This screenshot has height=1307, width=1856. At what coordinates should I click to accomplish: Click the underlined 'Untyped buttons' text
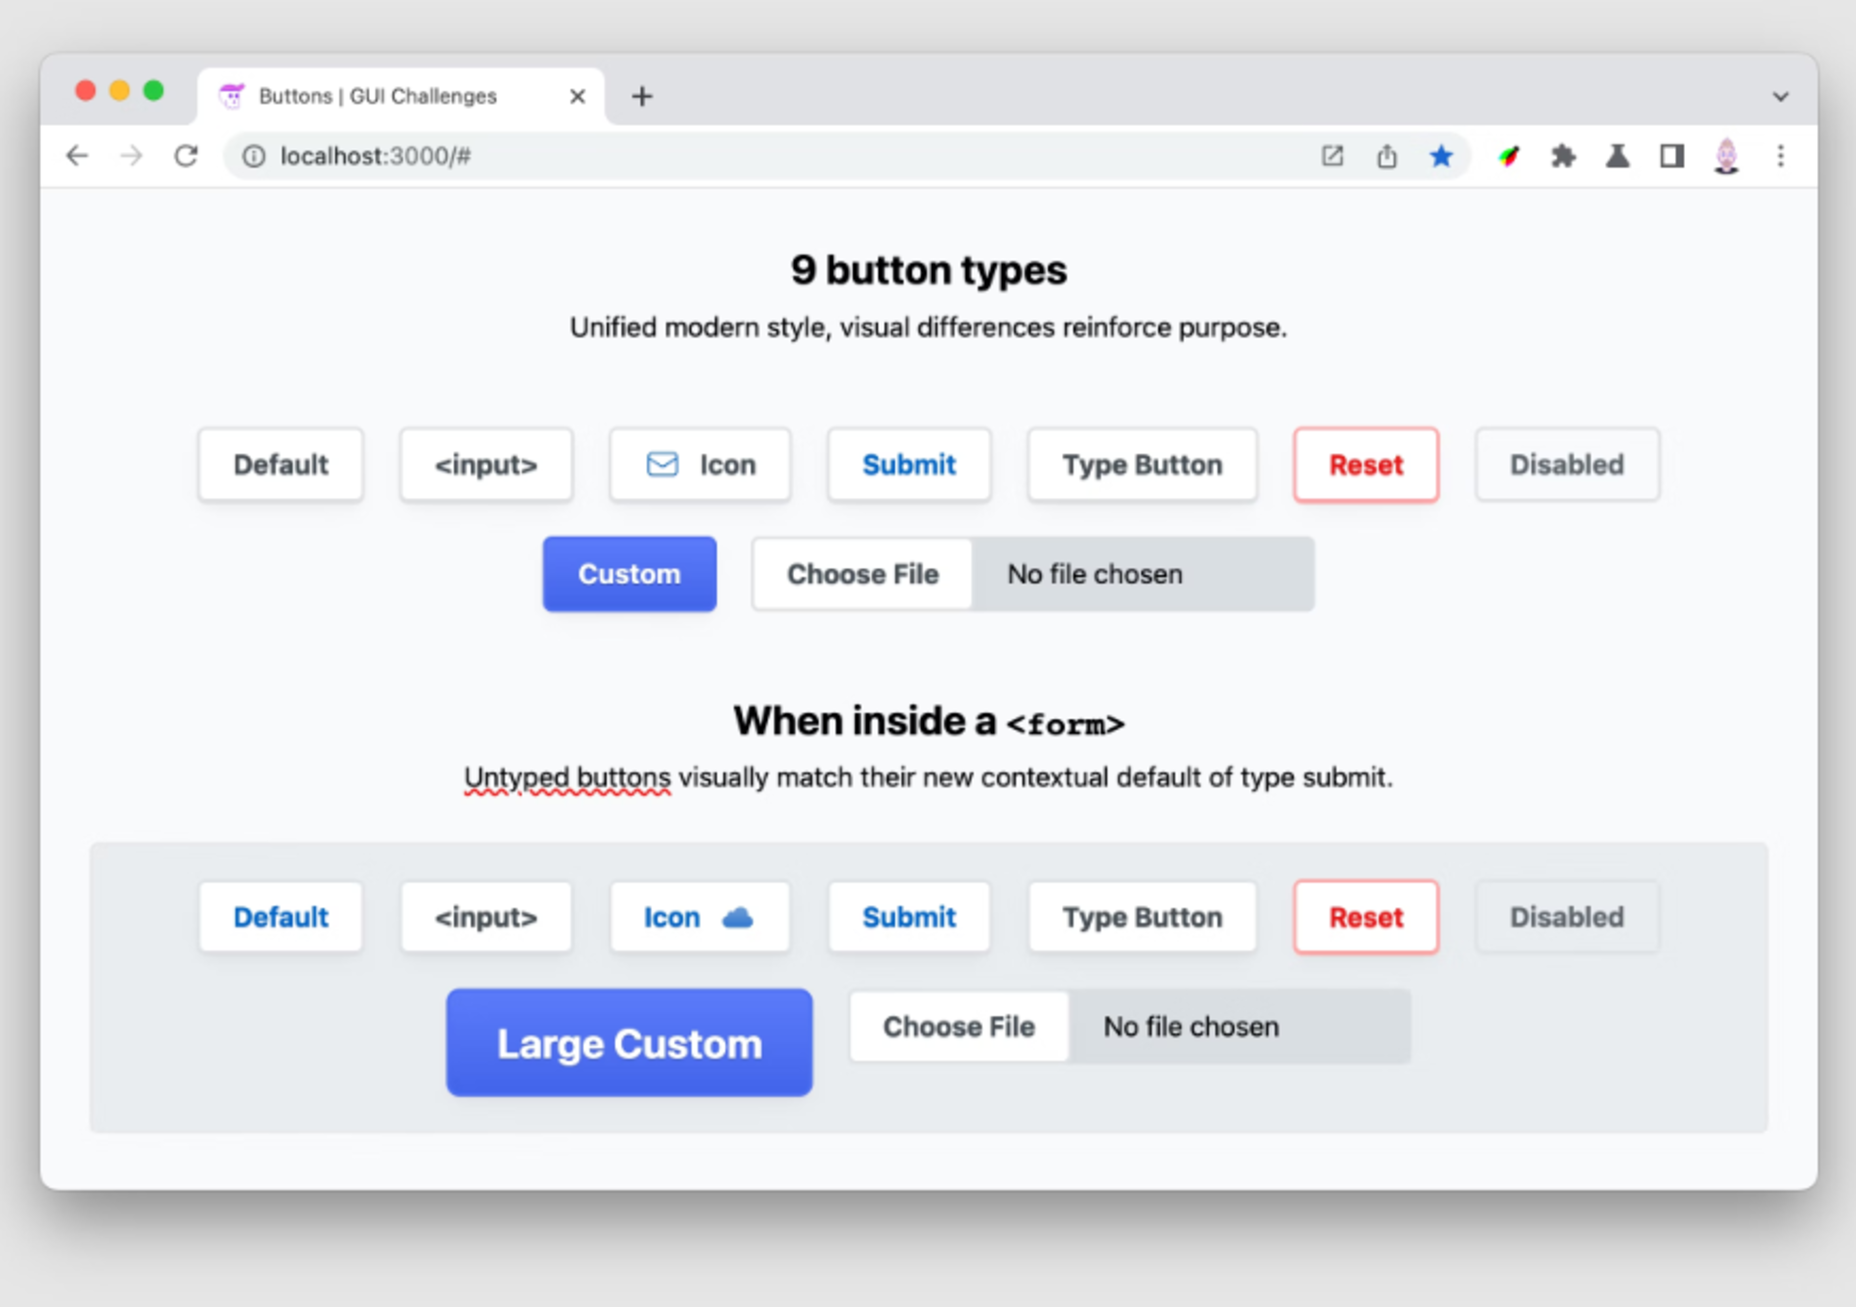coord(567,778)
